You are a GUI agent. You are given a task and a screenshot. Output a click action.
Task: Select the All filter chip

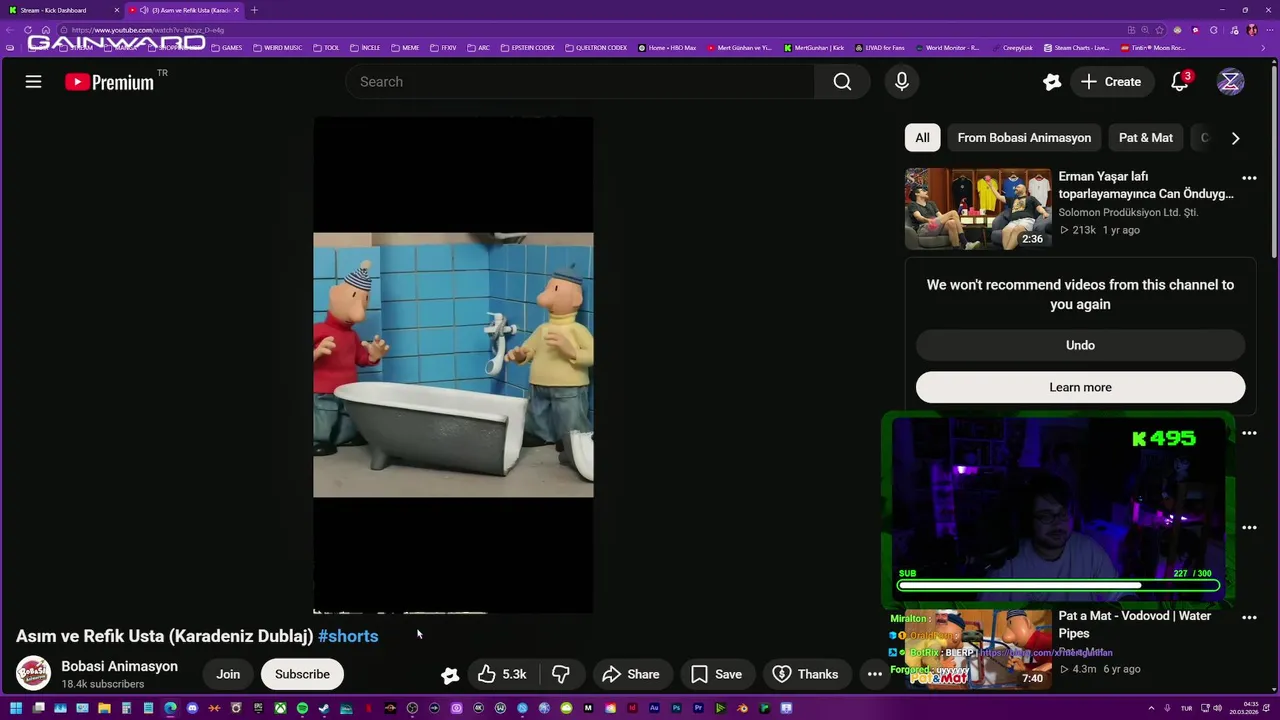pos(922,138)
